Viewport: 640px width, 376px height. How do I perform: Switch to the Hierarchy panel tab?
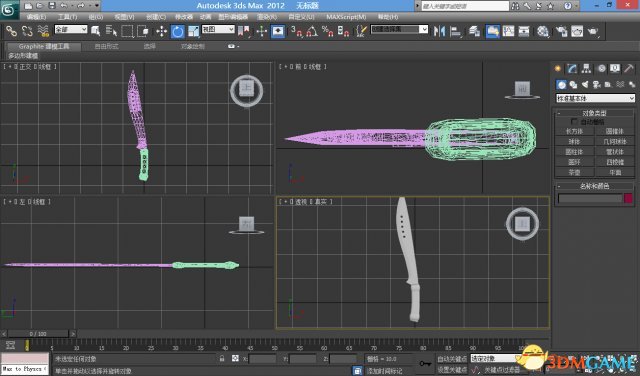pyautogui.click(x=586, y=69)
